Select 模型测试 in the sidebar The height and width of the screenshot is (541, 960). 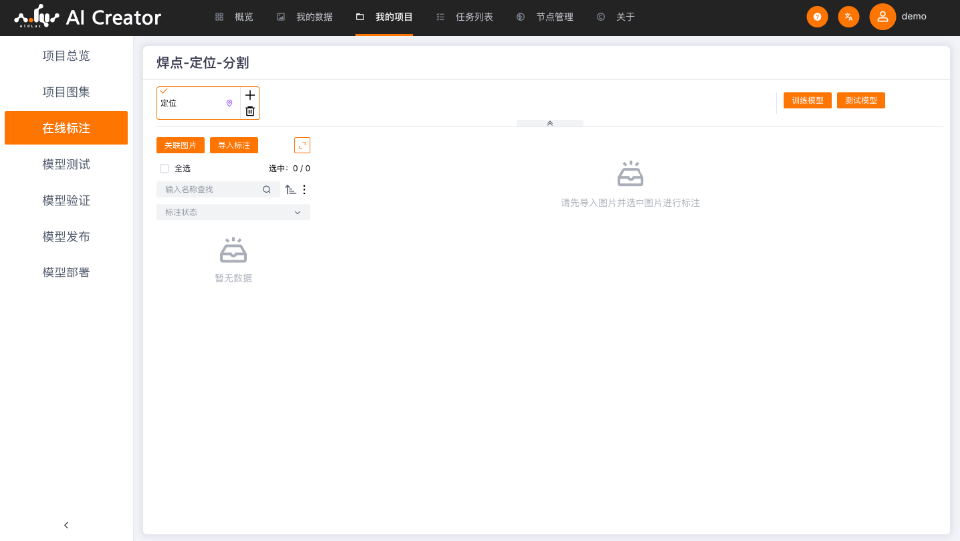[66, 164]
